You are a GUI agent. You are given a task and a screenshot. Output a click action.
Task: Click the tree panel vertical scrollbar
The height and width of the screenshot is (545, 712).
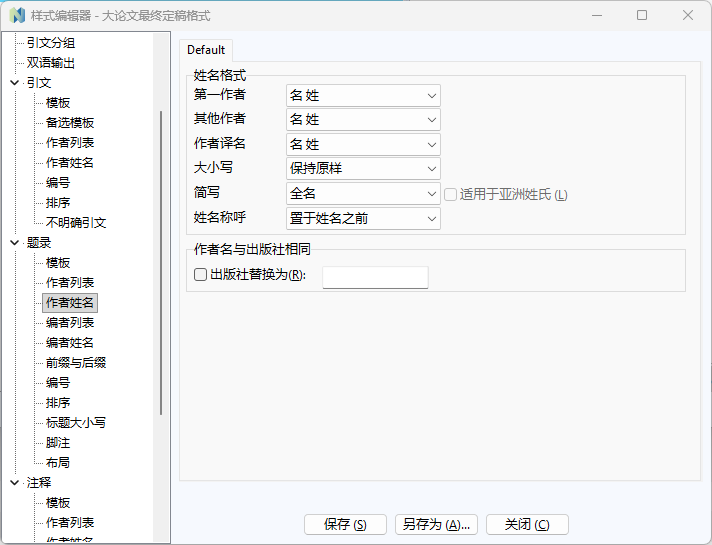pyautogui.click(x=161, y=263)
